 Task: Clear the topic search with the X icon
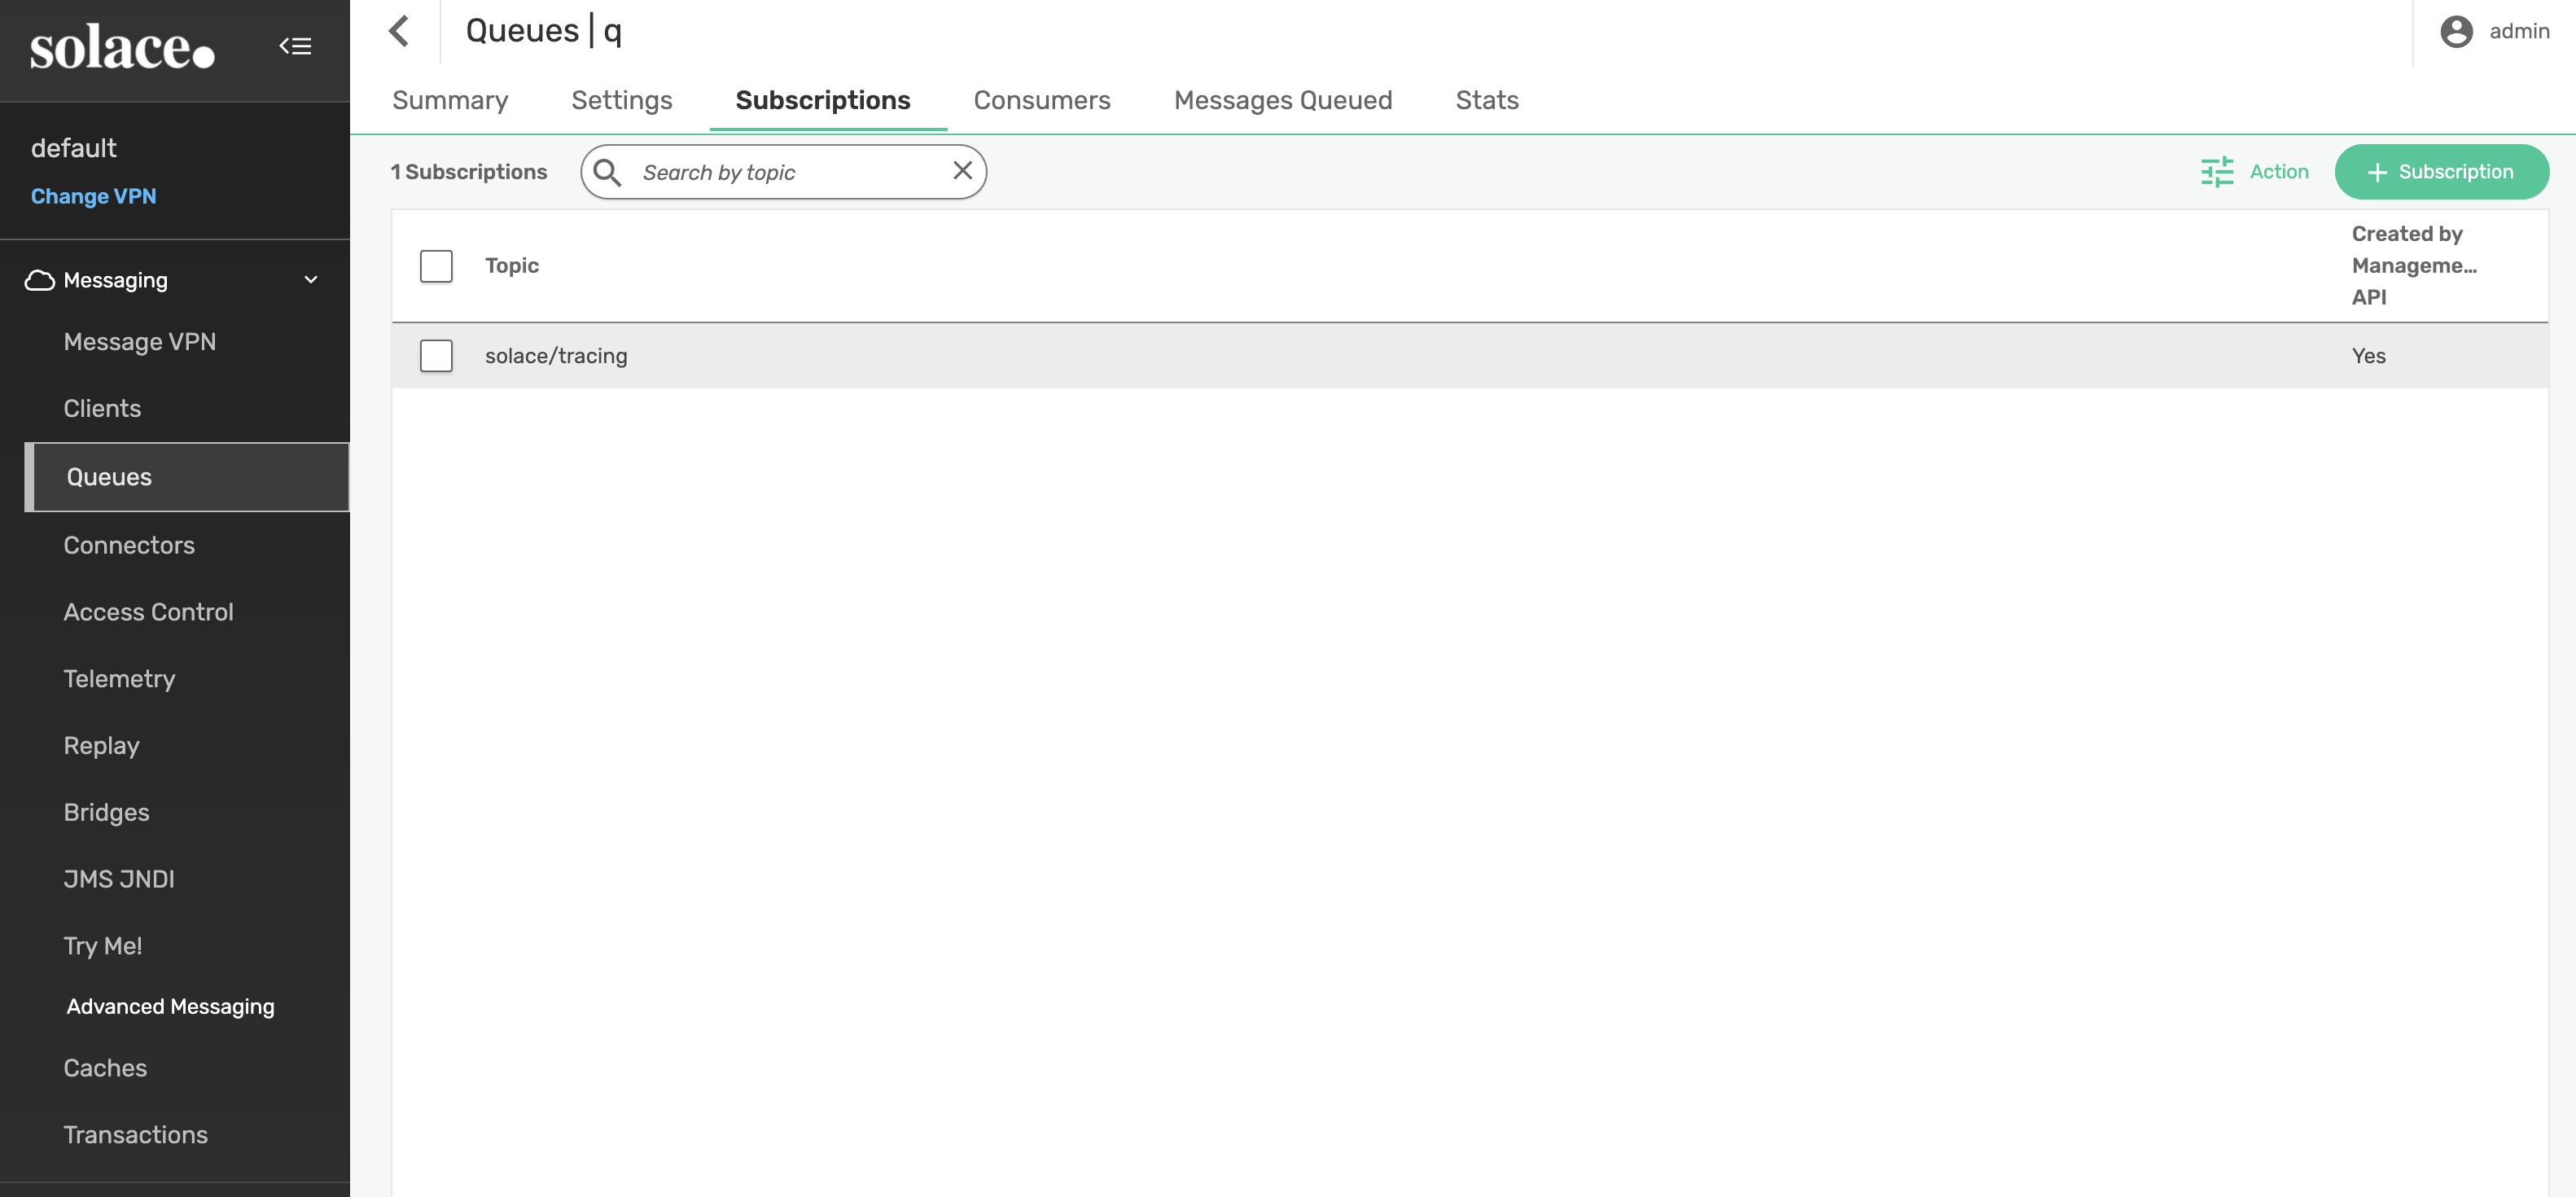coord(962,171)
